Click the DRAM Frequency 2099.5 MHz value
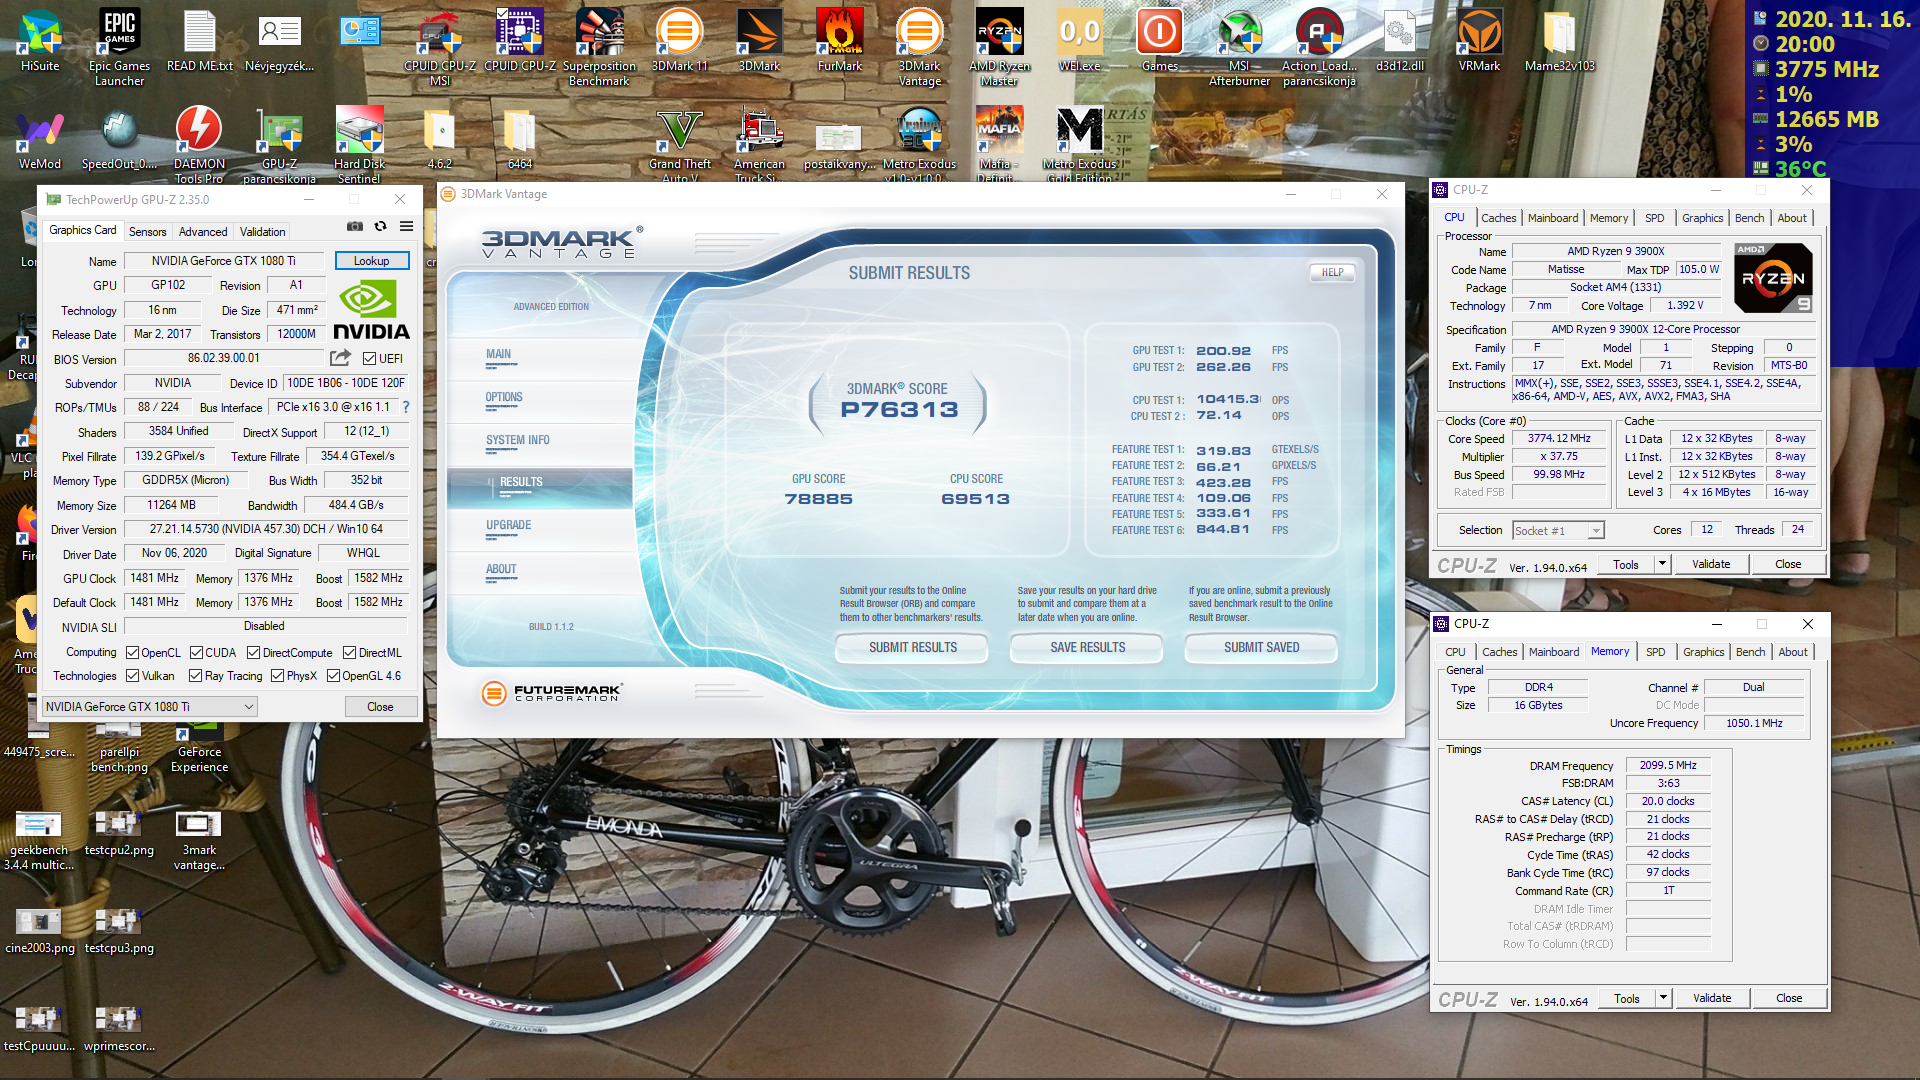This screenshot has height=1080, width=1920. point(1667,765)
